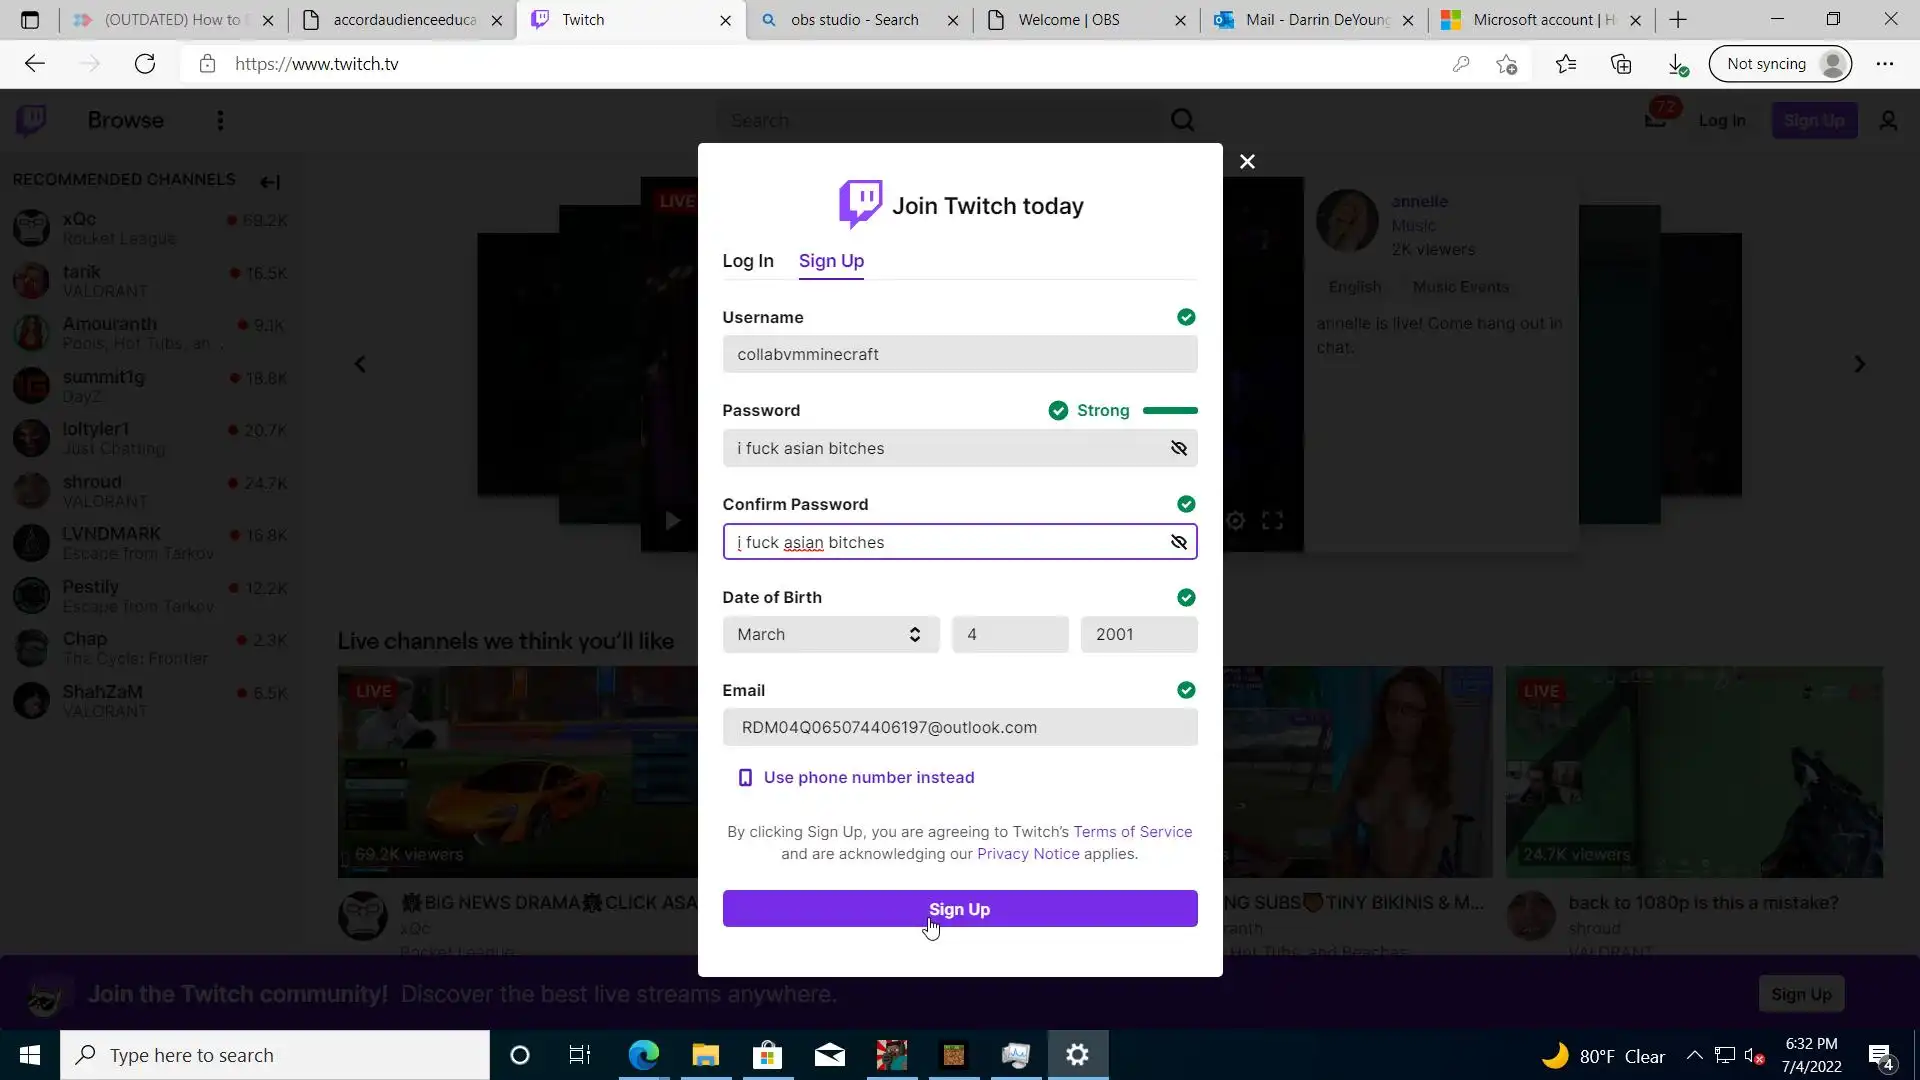Open the birth month dropdown showing March
Screen dimensions: 1920x1080
[830, 634]
